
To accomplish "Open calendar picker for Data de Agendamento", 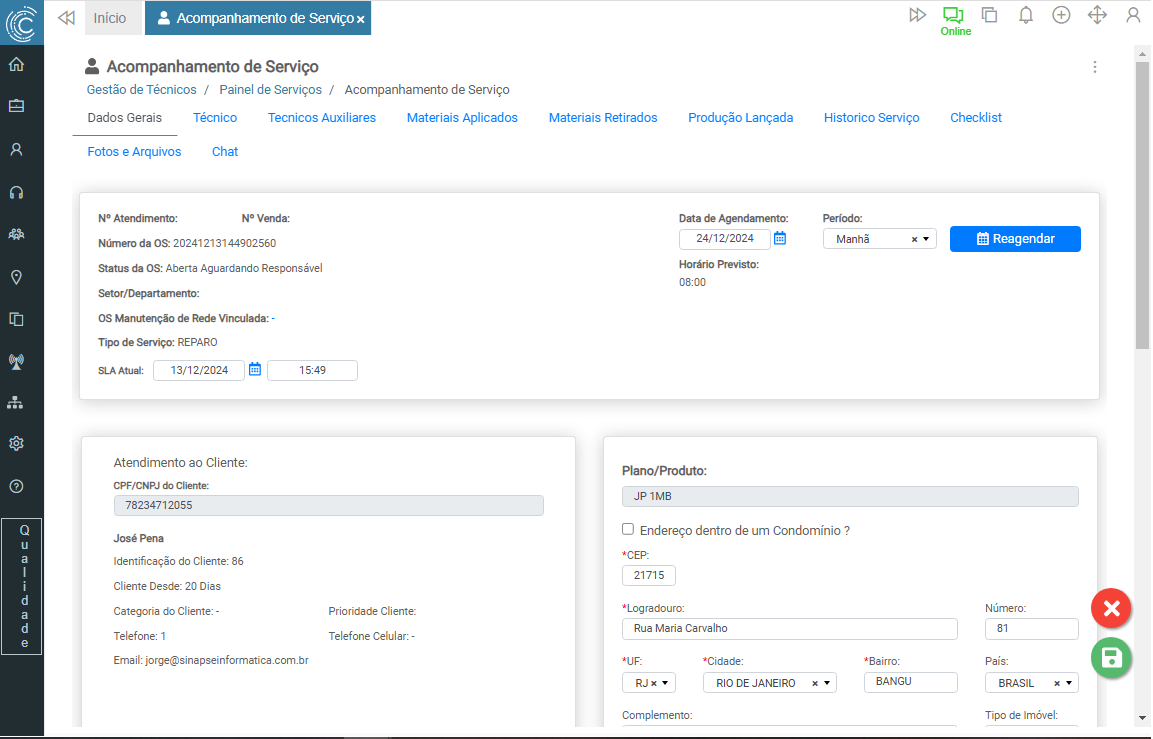I will [780, 239].
